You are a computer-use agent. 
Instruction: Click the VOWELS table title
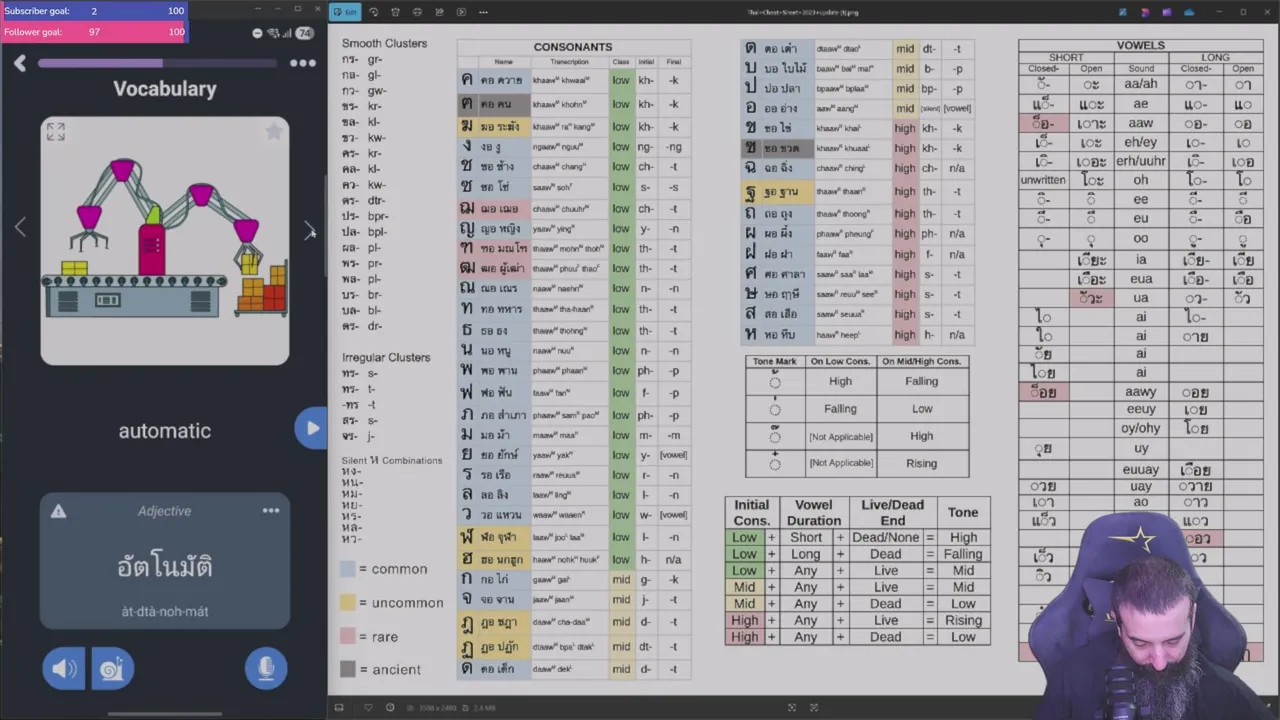point(1140,45)
